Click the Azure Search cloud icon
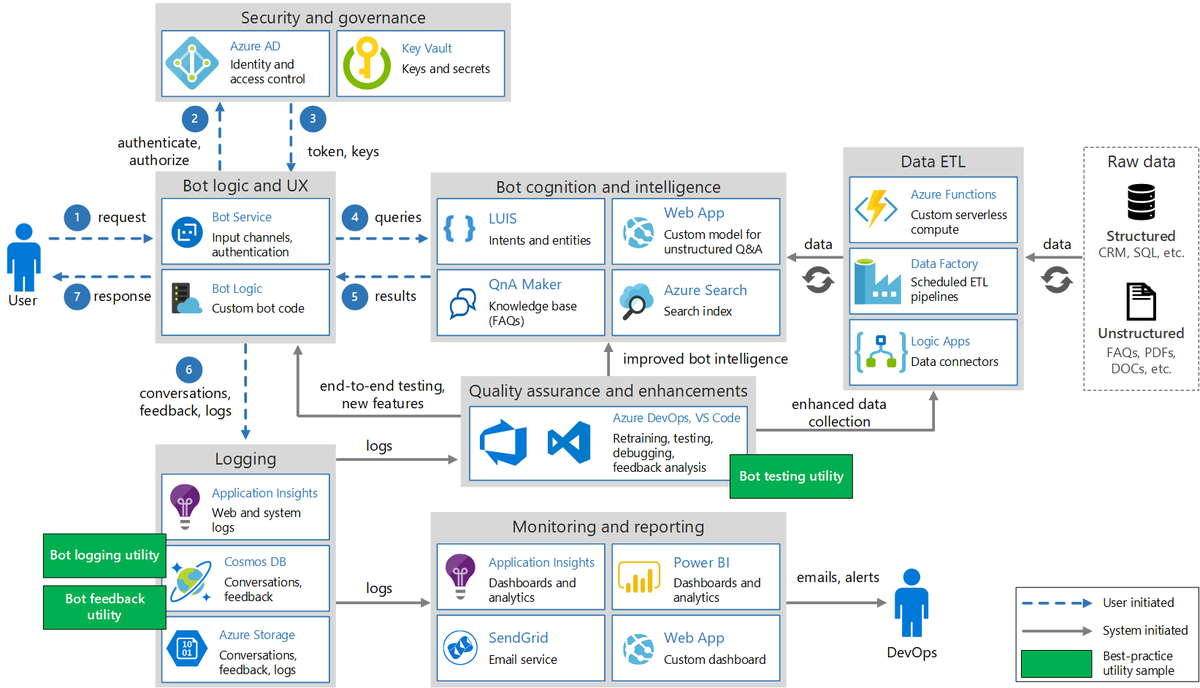The width and height of the screenshot is (1200, 688). 637,301
